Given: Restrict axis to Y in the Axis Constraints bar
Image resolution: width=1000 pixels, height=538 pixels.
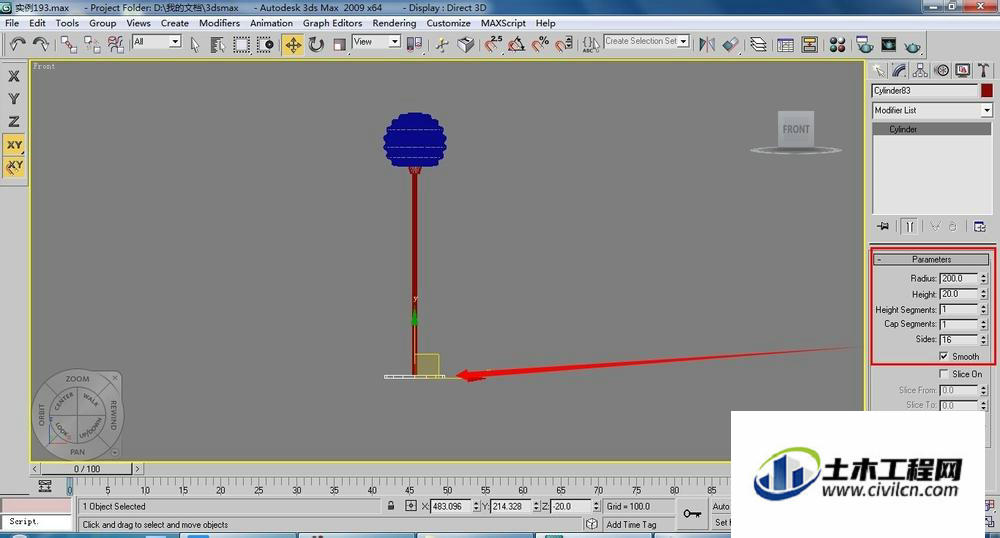Looking at the screenshot, I should tap(13, 99).
